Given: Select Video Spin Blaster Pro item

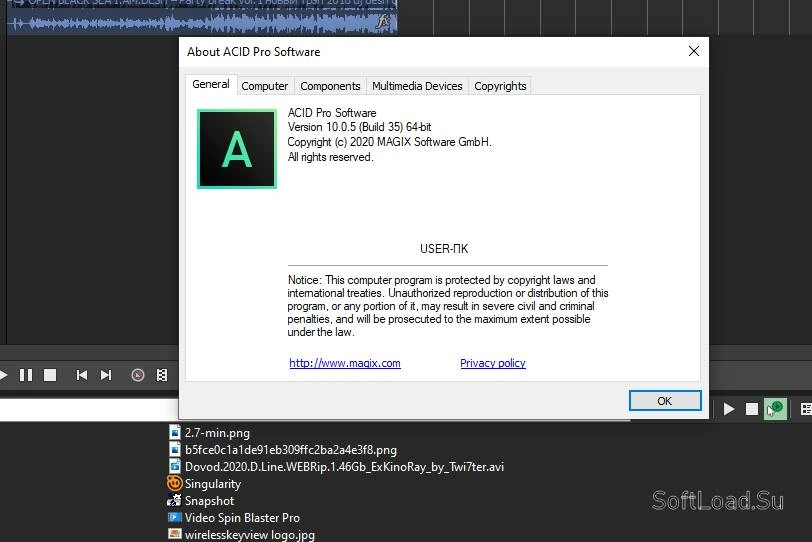Looking at the screenshot, I should (x=242, y=518).
